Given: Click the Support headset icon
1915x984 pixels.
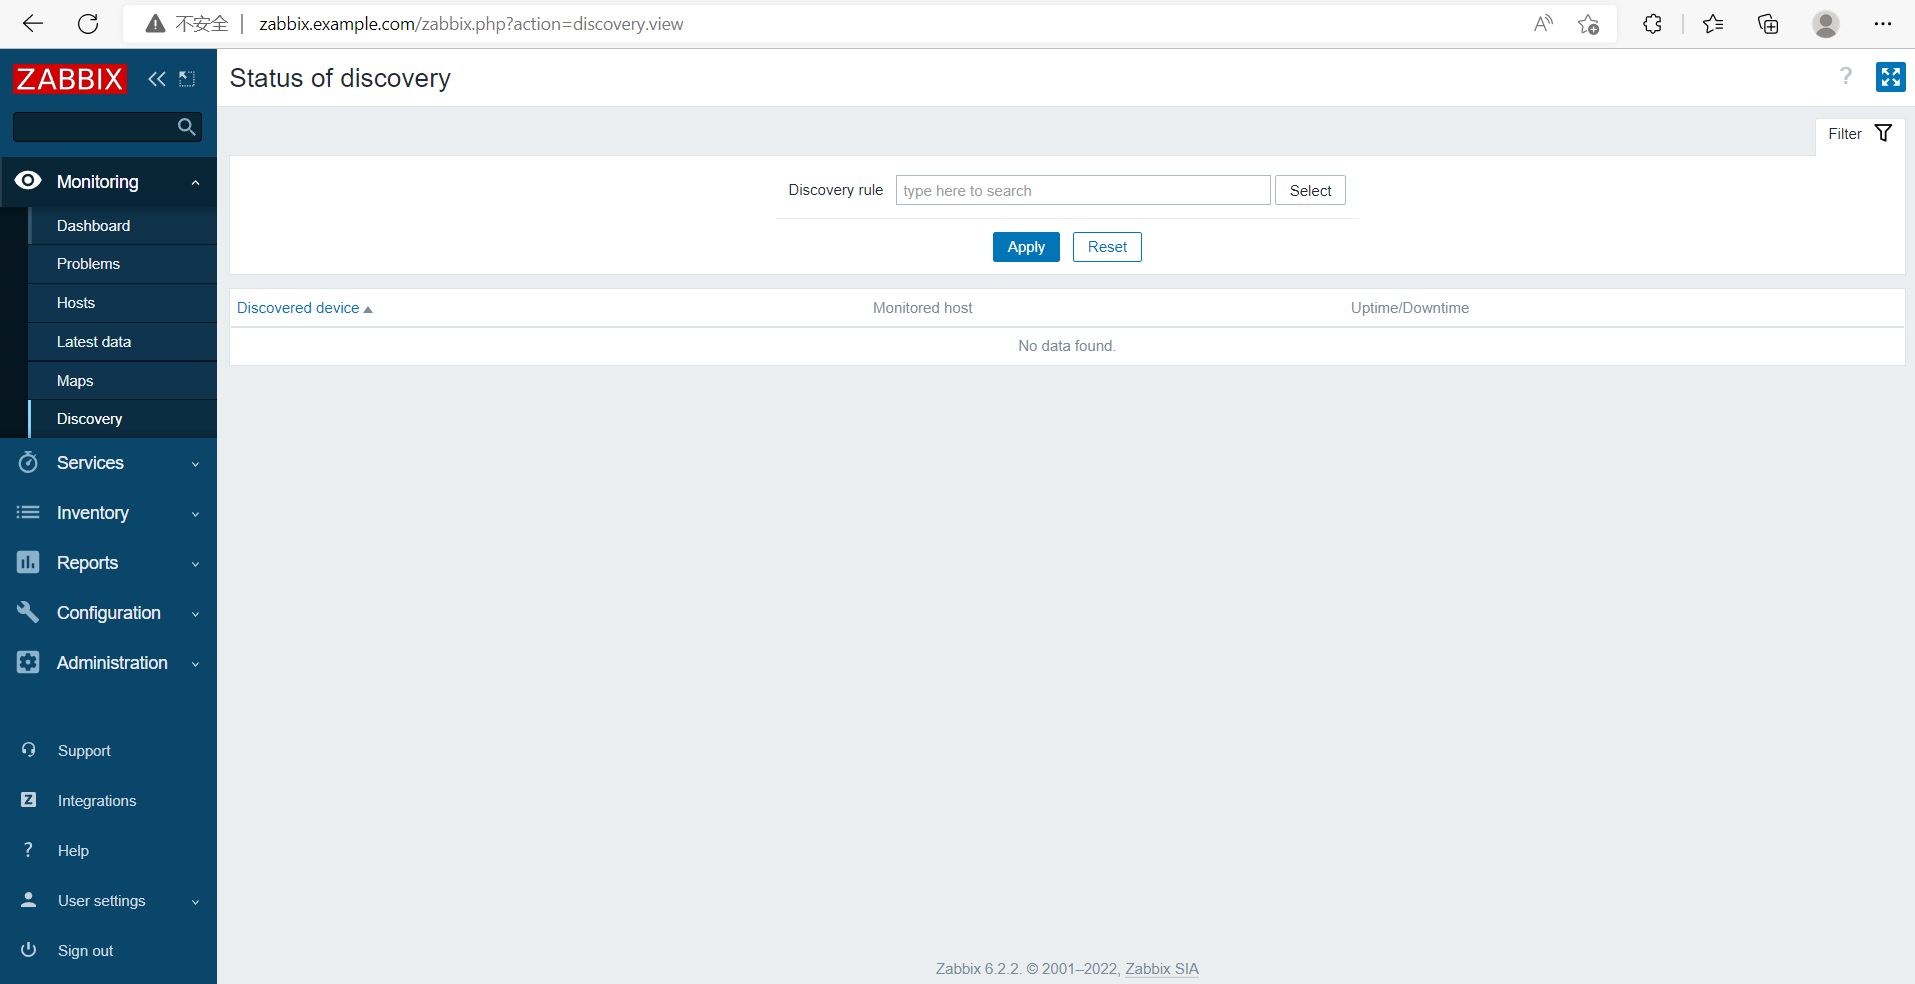Looking at the screenshot, I should [x=29, y=750].
